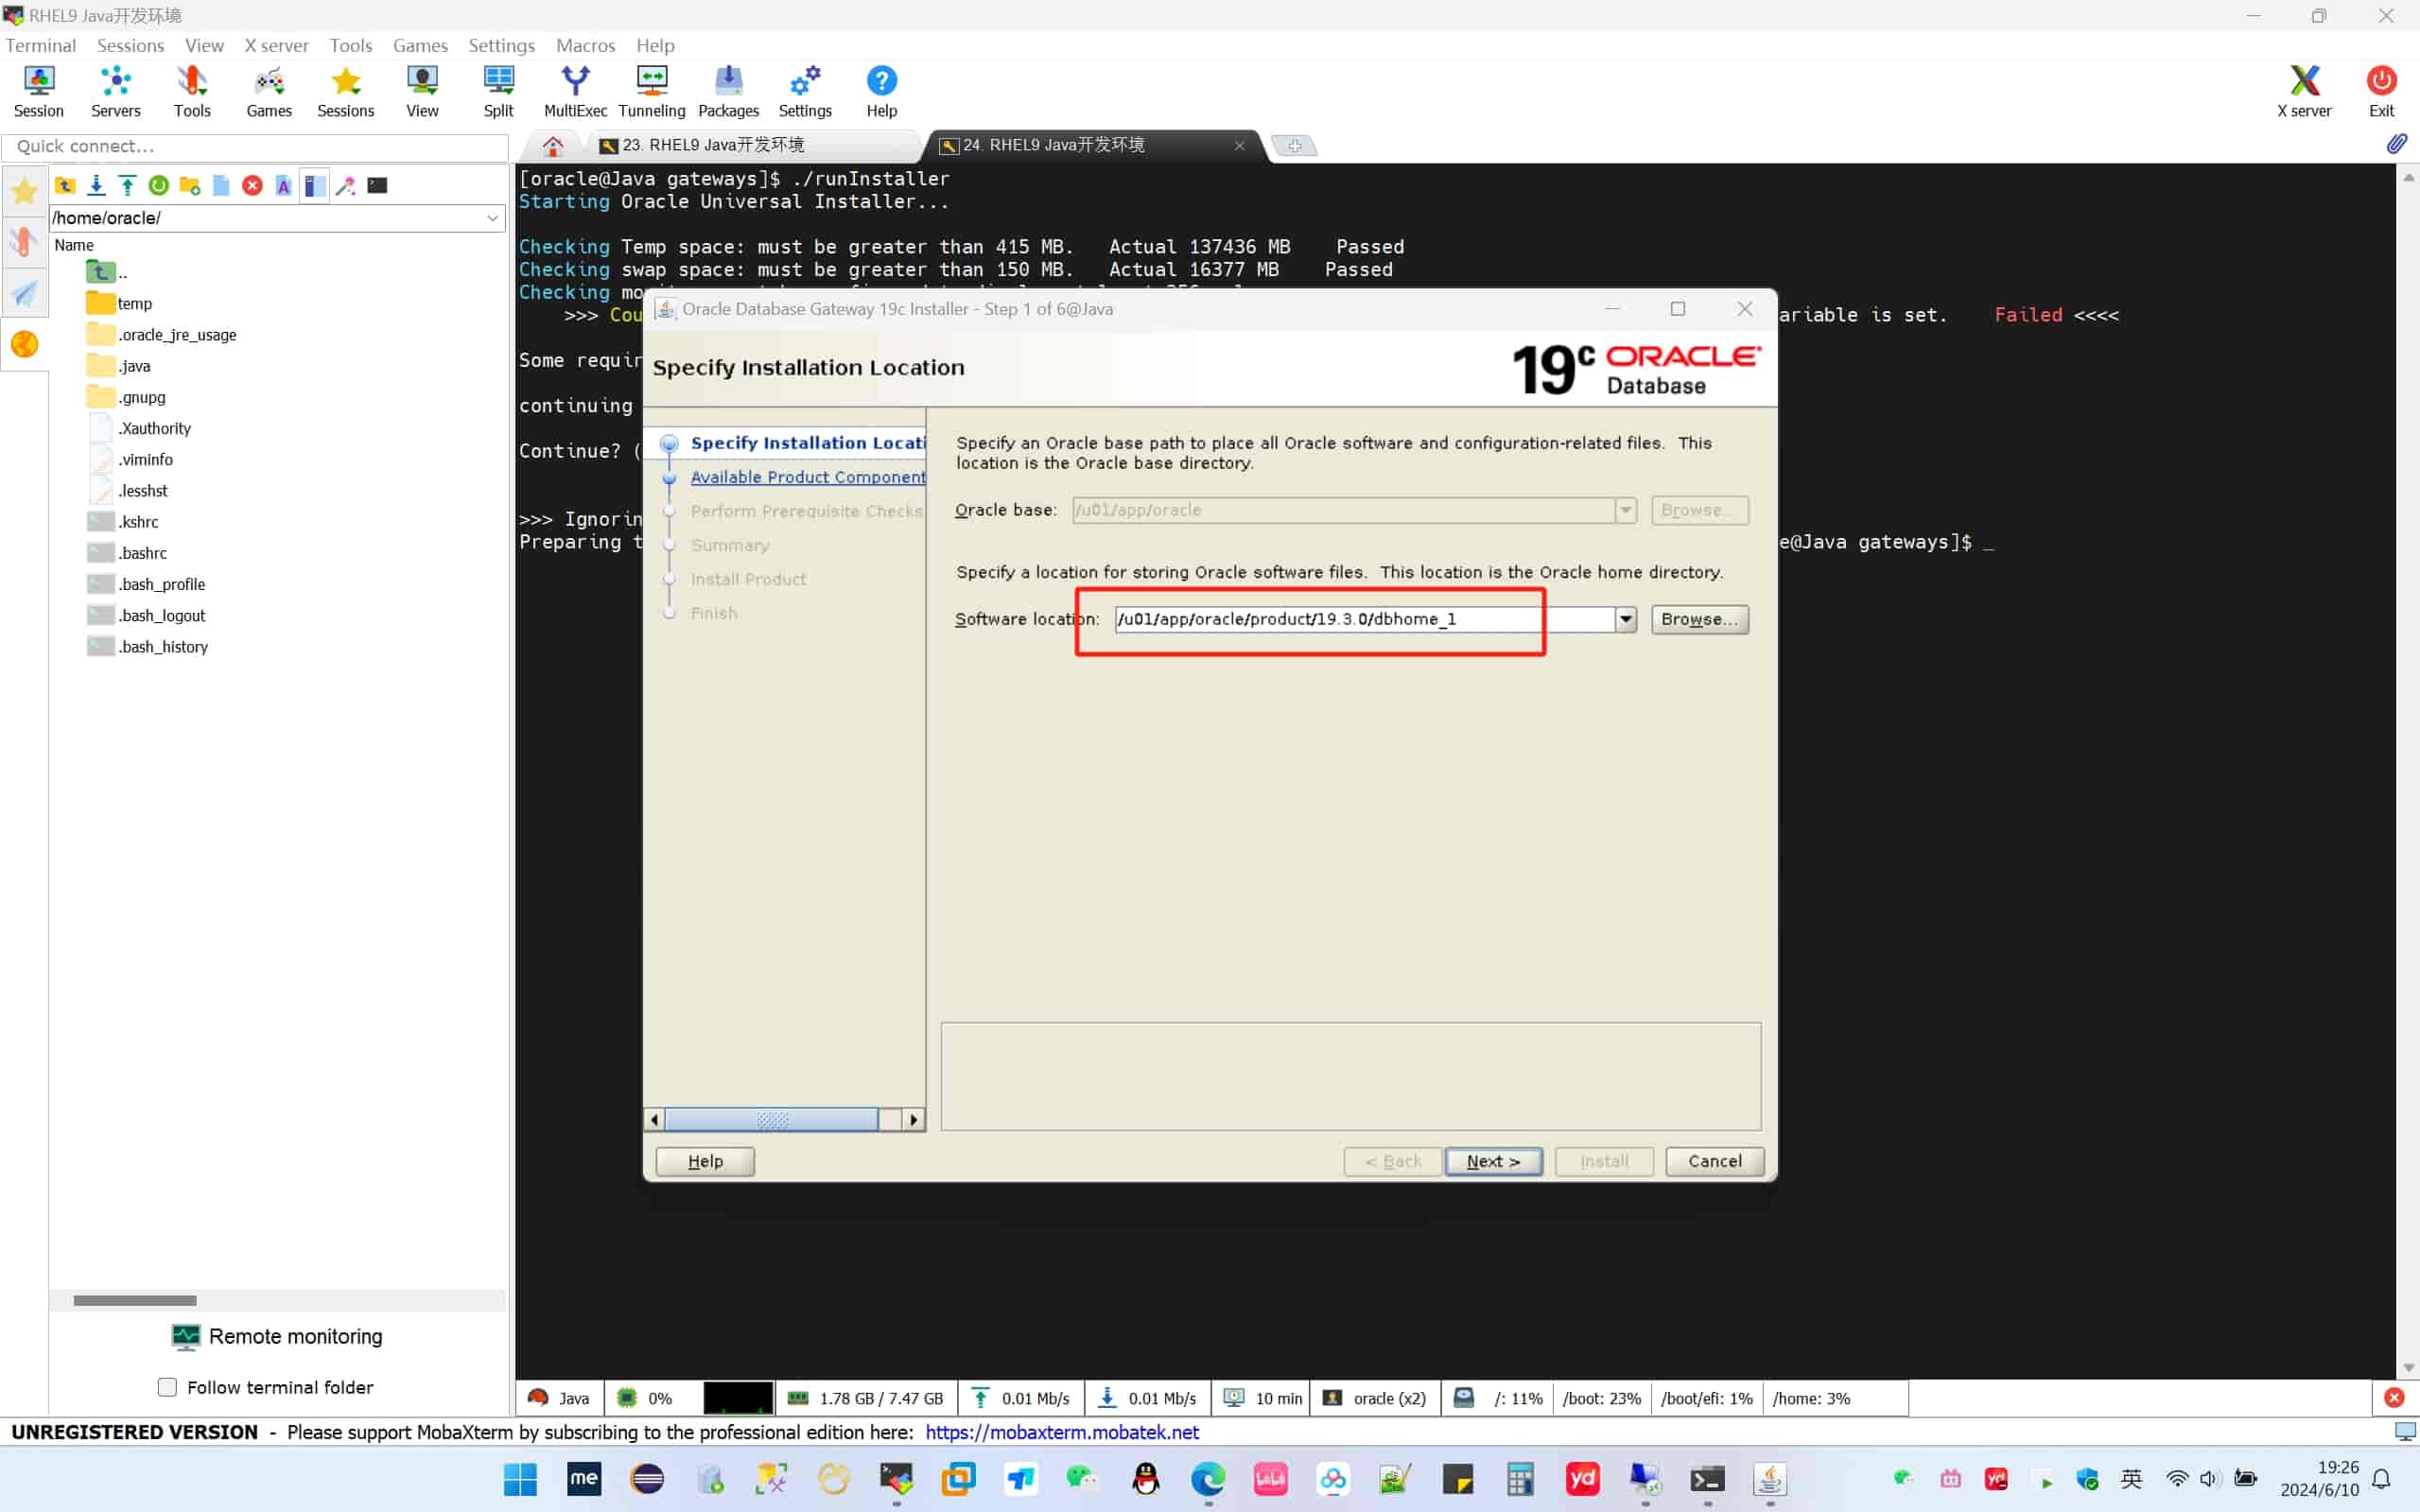Open Microsoft Edge from taskbar
The width and height of the screenshot is (2420, 1512).
point(1207,1479)
